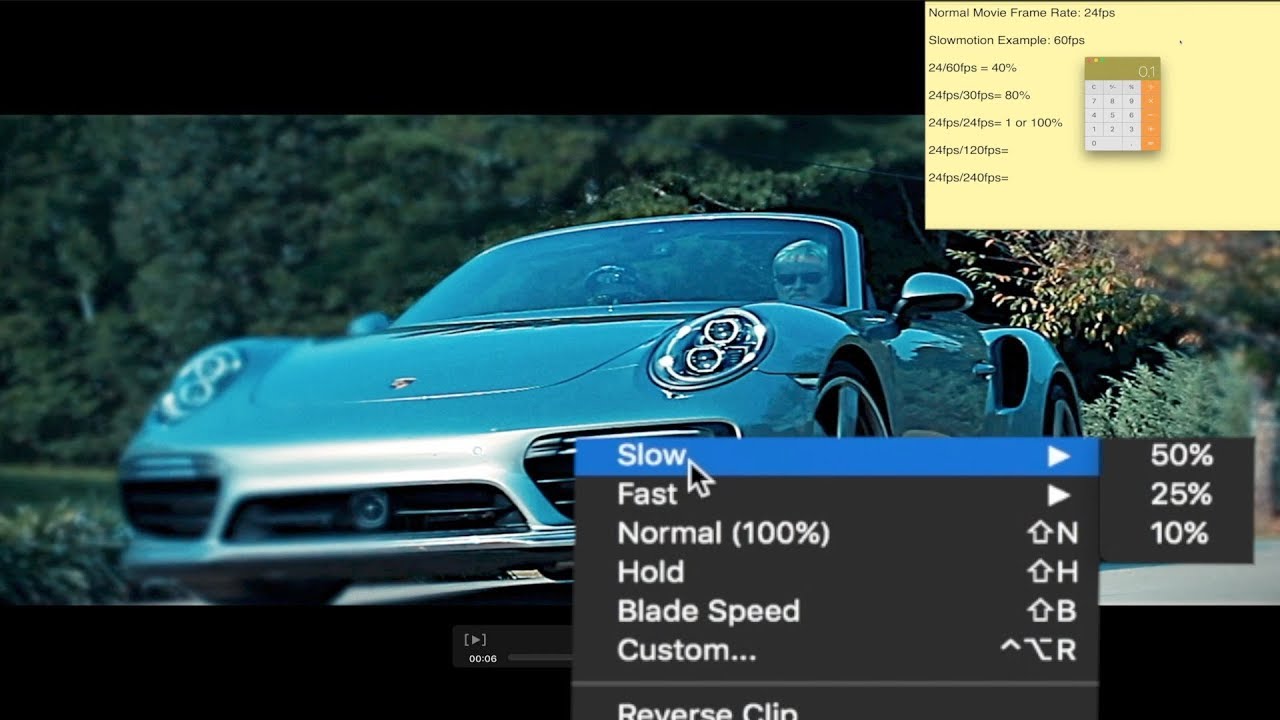Click the 00:06 timecode readout
Viewport: 1280px width, 720px height.
483,658
